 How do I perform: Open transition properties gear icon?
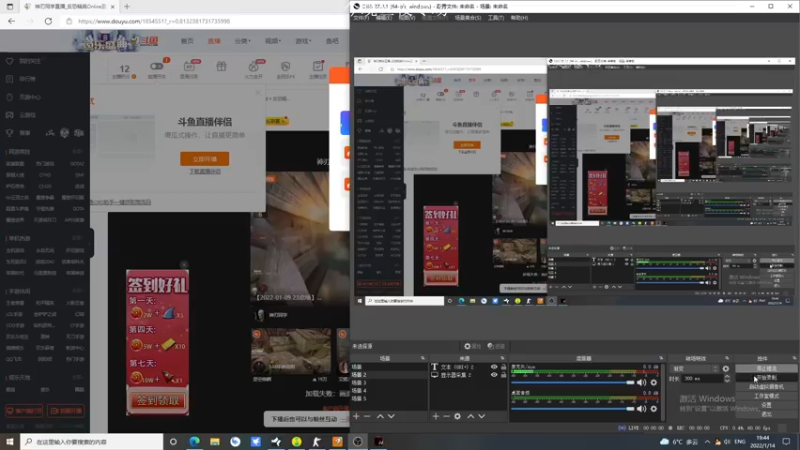click(x=726, y=368)
